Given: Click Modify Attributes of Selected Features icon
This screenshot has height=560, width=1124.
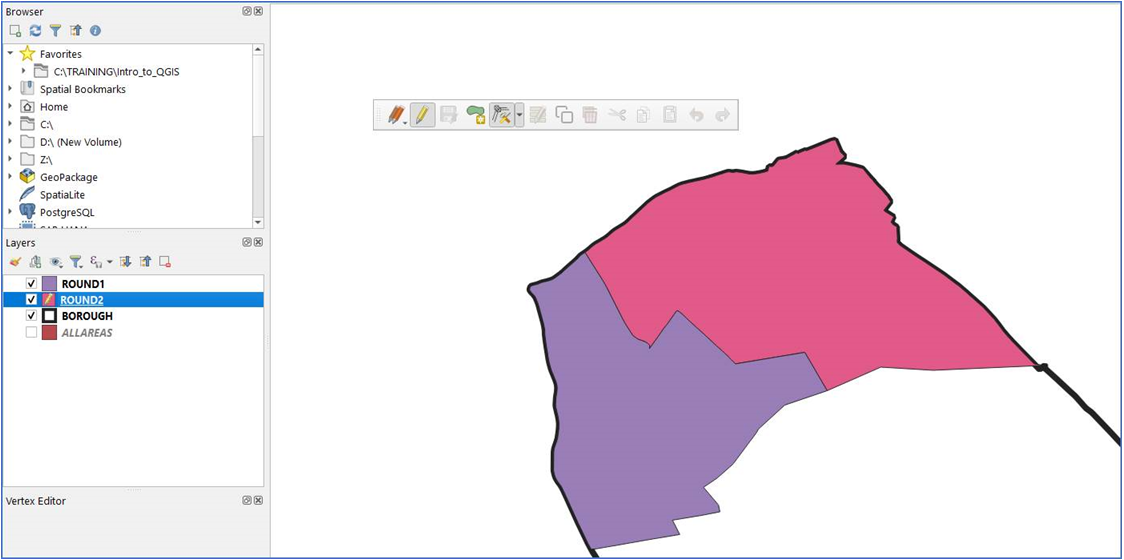Looking at the screenshot, I should pos(538,115).
